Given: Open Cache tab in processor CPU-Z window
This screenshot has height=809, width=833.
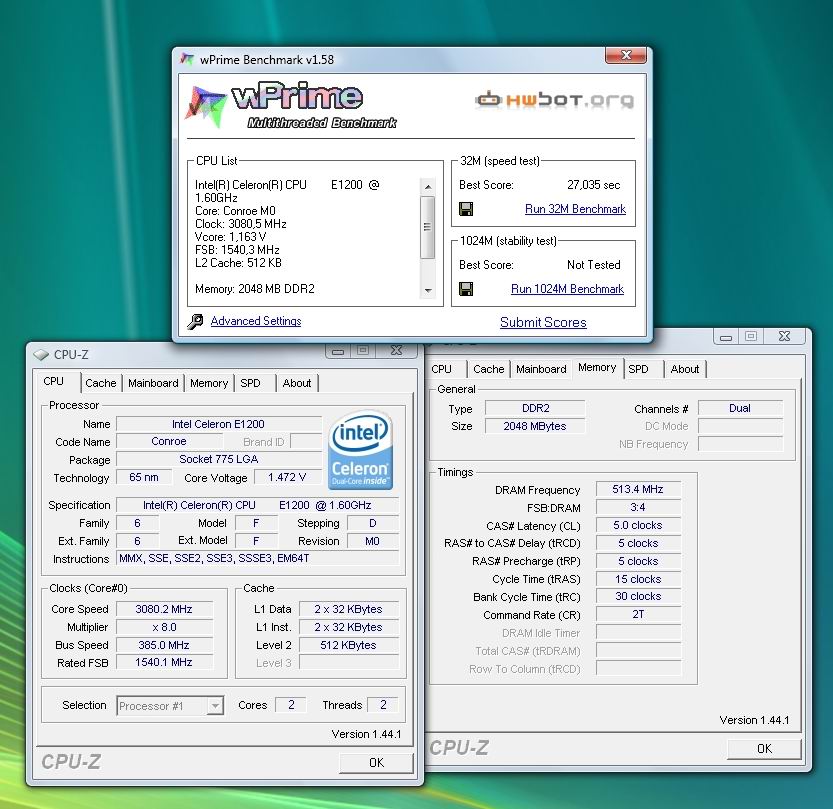Looking at the screenshot, I should [100, 383].
